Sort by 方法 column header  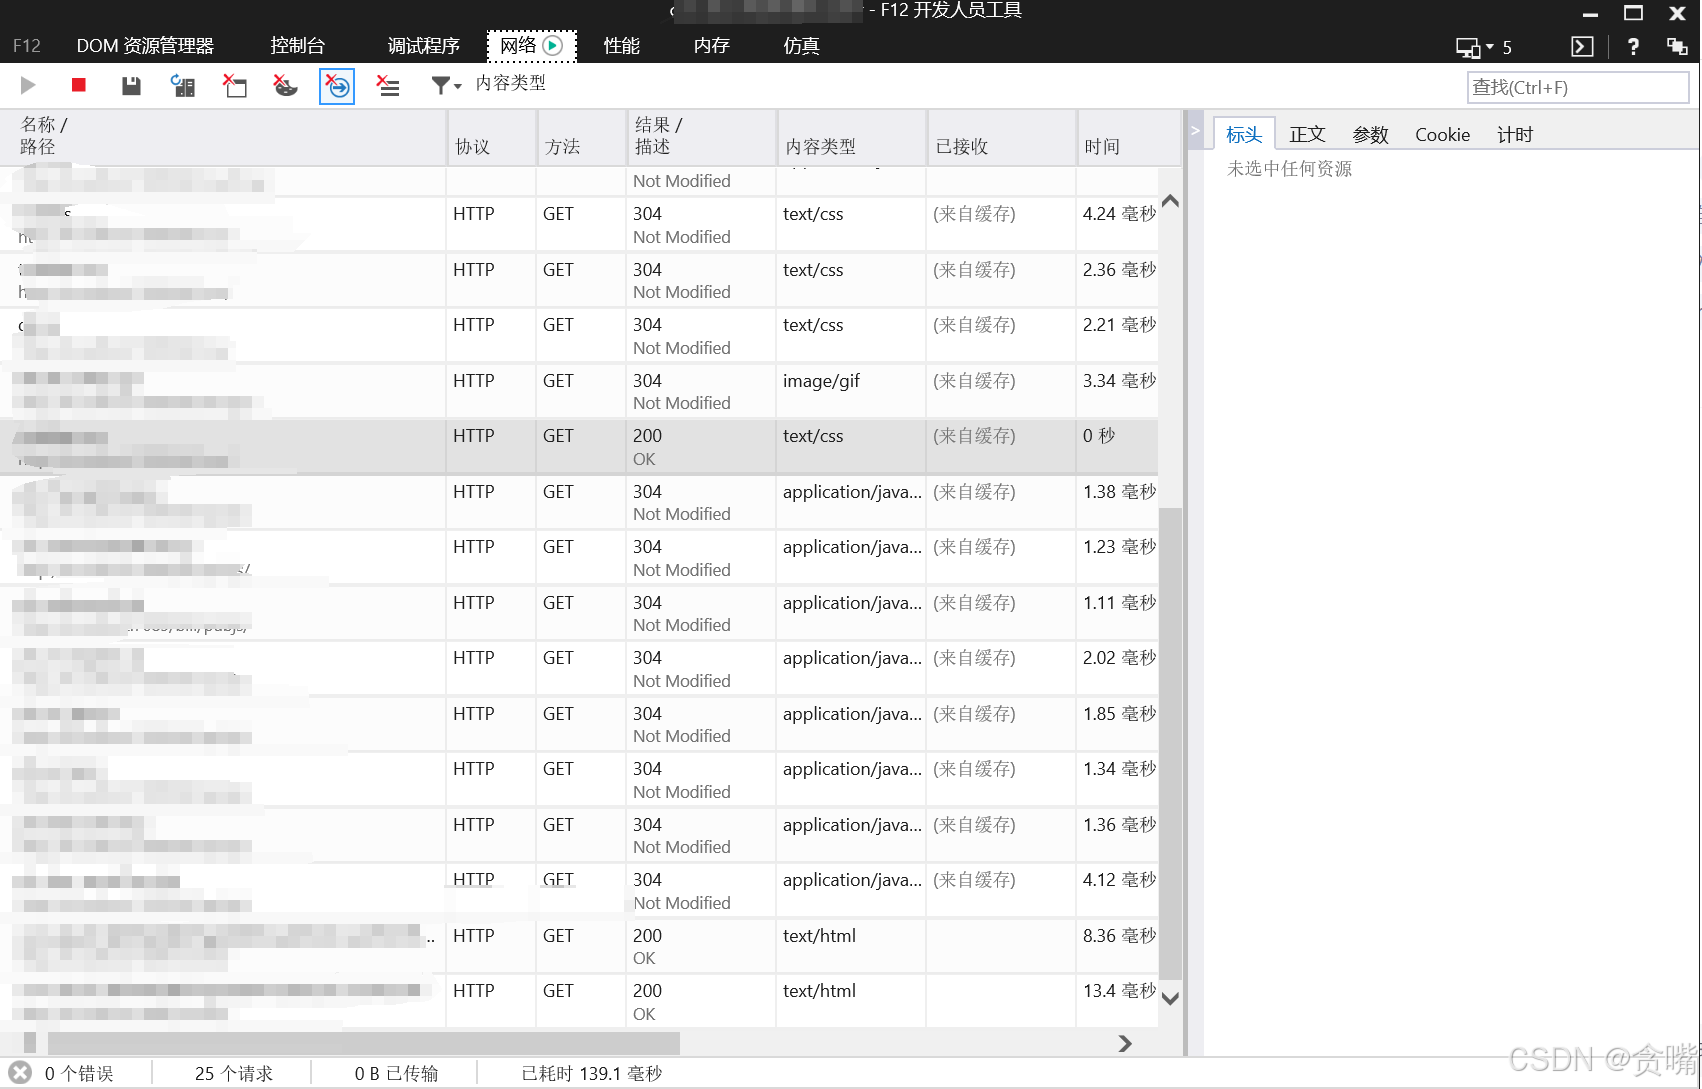581,137
